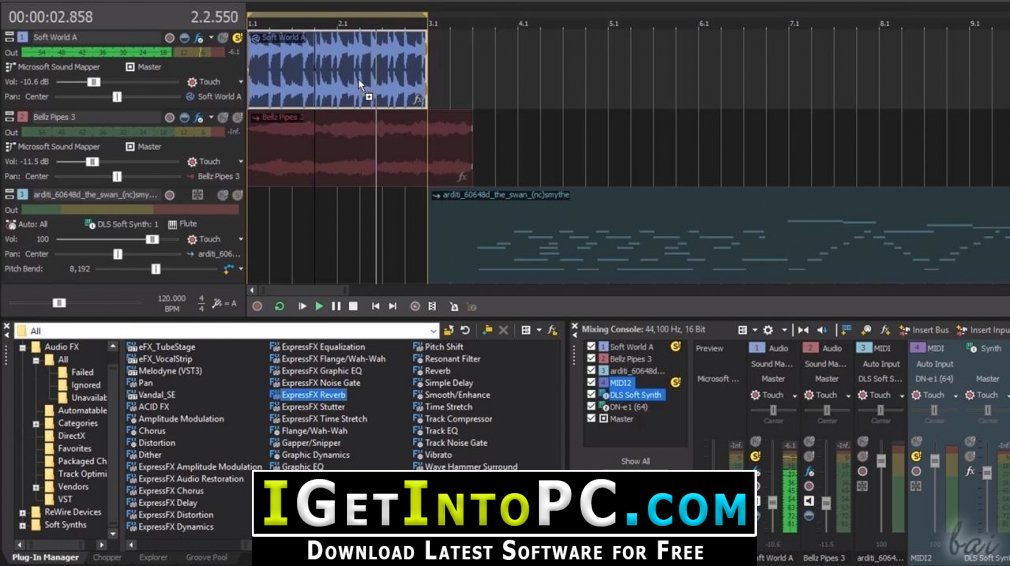Click the Insert Bus button

point(924,330)
